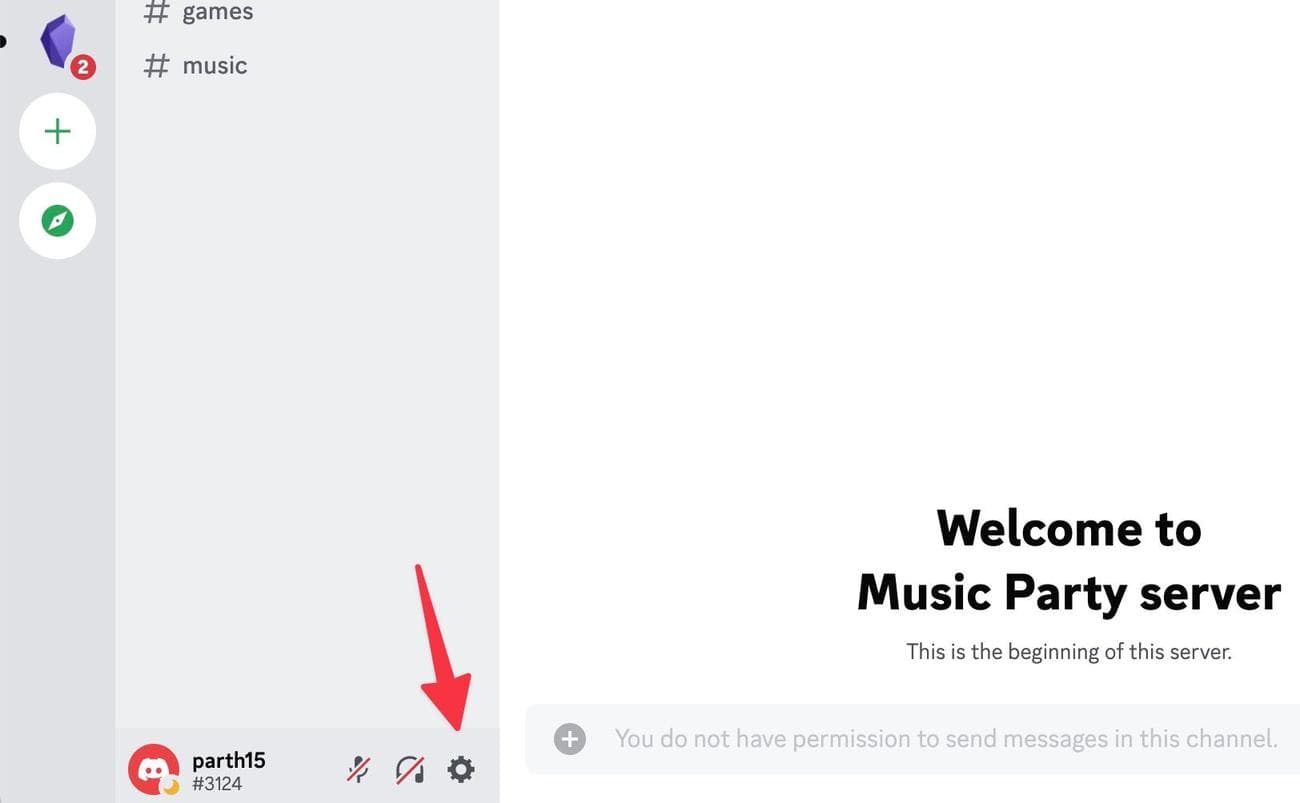Screen dimensions: 1300x803
Task: Open User Settings gear
Action: 461,769
